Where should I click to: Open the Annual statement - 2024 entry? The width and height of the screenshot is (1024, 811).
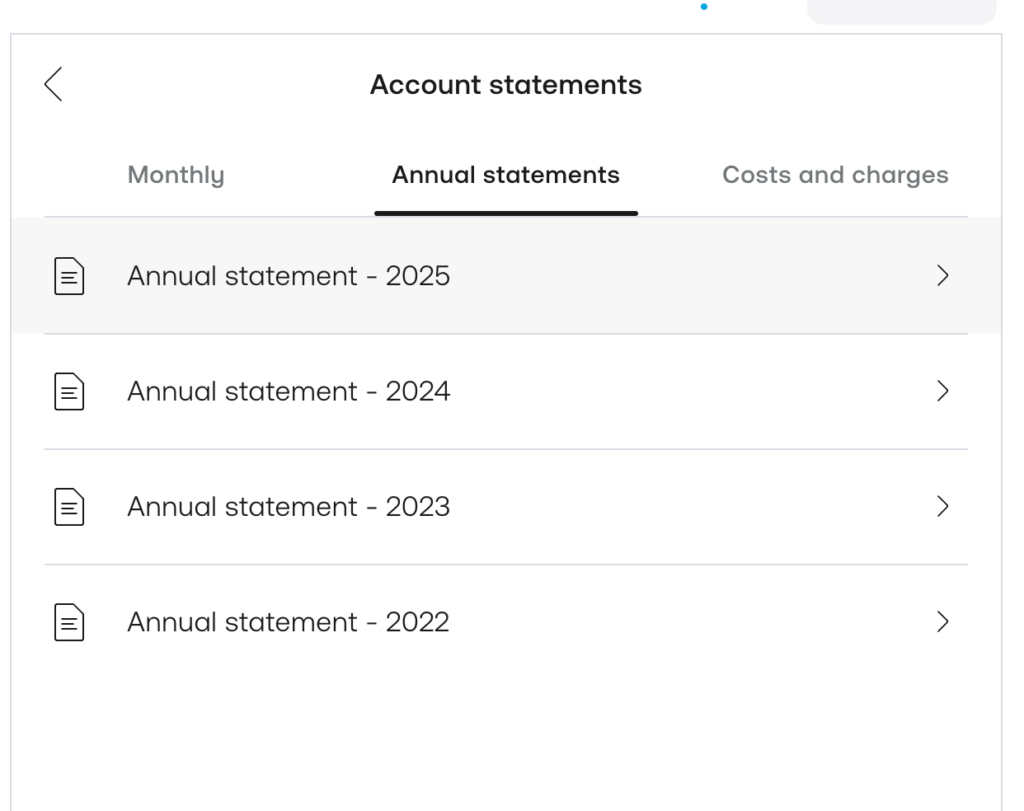[288, 392]
